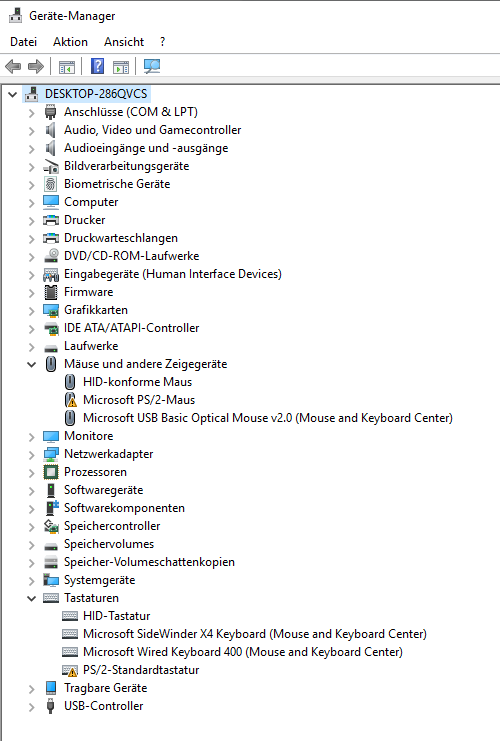Click the Forward arrow toolbar icon

(x=36, y=67)
